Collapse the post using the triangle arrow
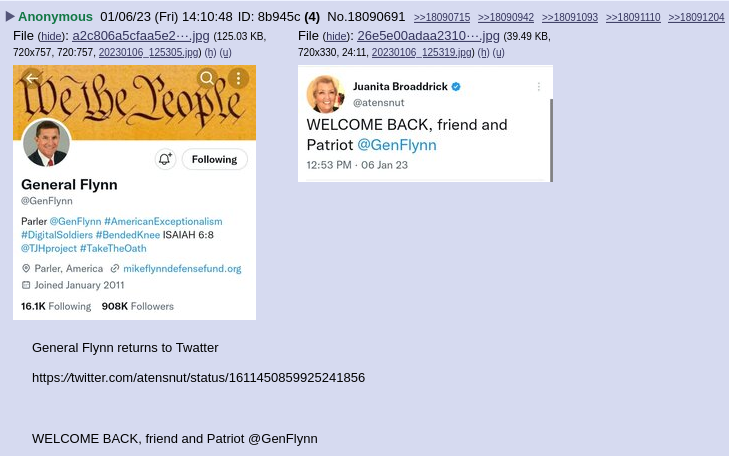This screenshot has width=729, height=456. point(10,17)
